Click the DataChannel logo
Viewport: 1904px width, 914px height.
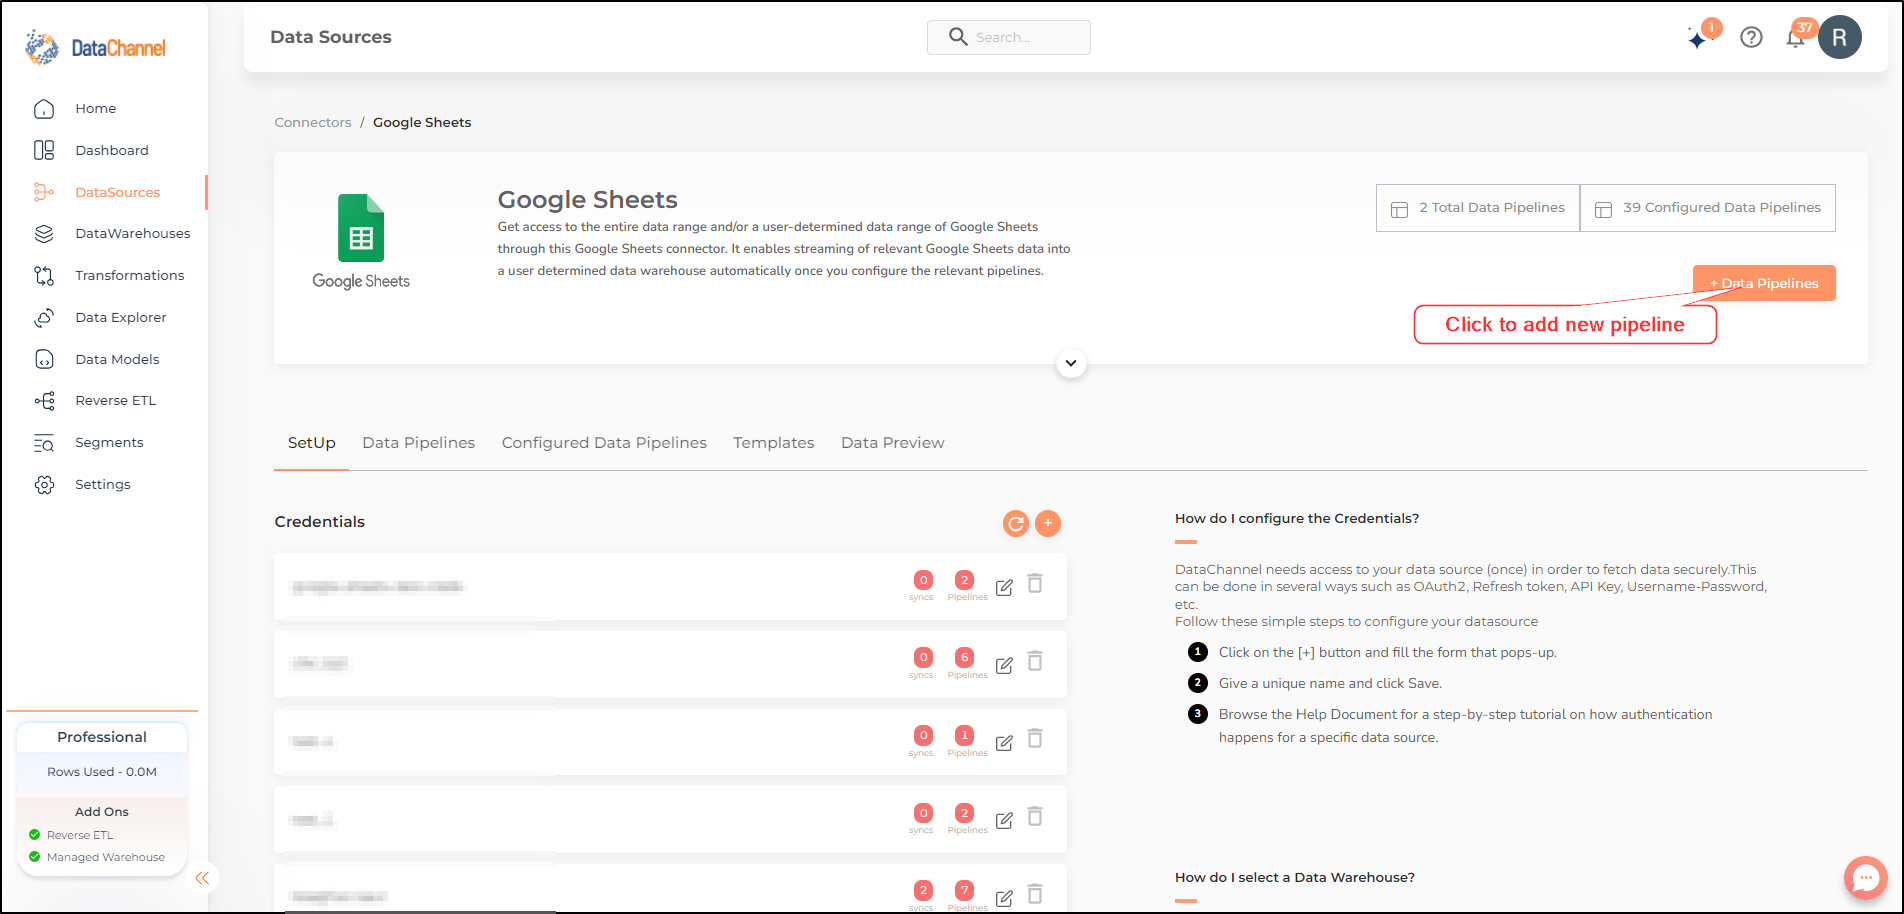[96, 47]
